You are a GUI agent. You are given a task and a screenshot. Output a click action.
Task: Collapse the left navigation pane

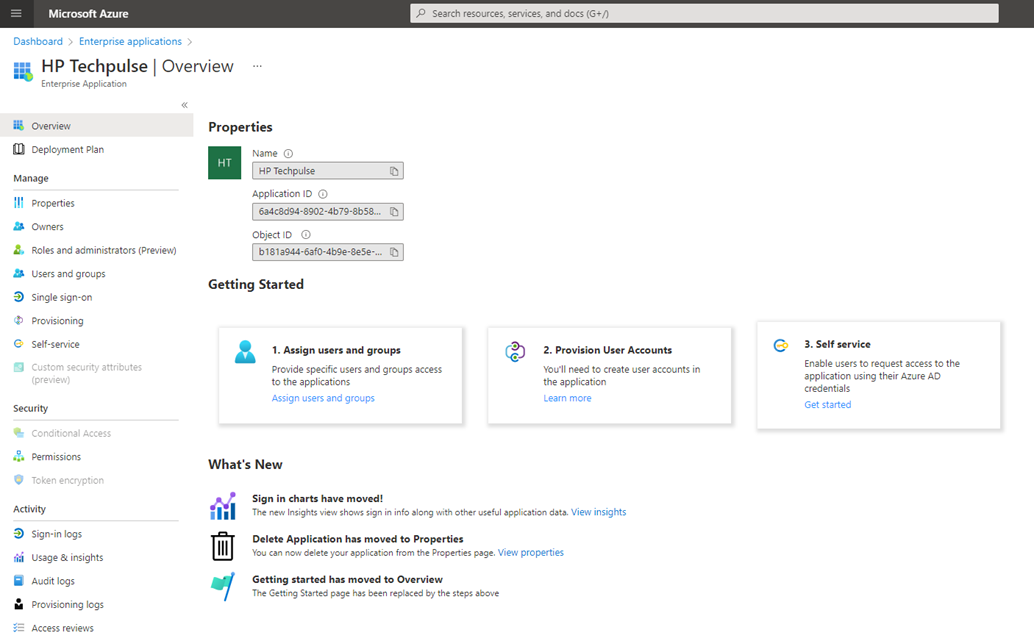click(184, 104)
